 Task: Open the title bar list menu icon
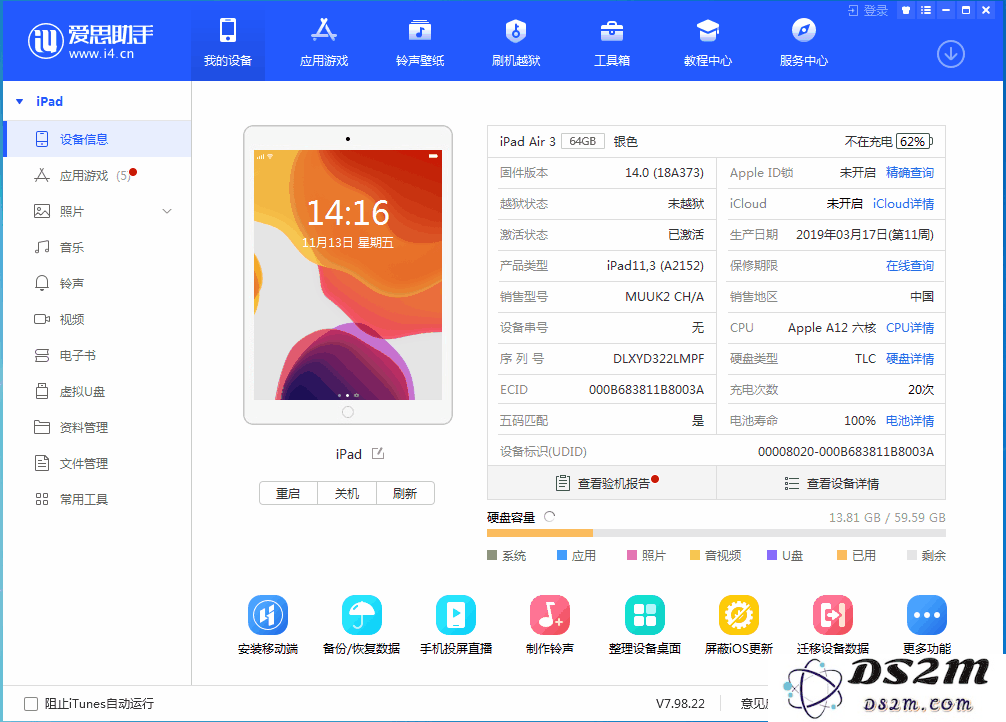tap(926, 10)
